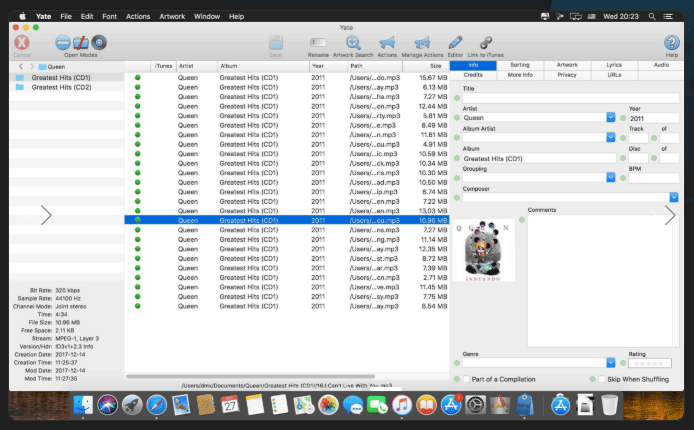Image resolution: width=694 pixels, height=430 pixels.
Task: Toggle the green indicator beside the Grouping field
Action: (457, 178)
